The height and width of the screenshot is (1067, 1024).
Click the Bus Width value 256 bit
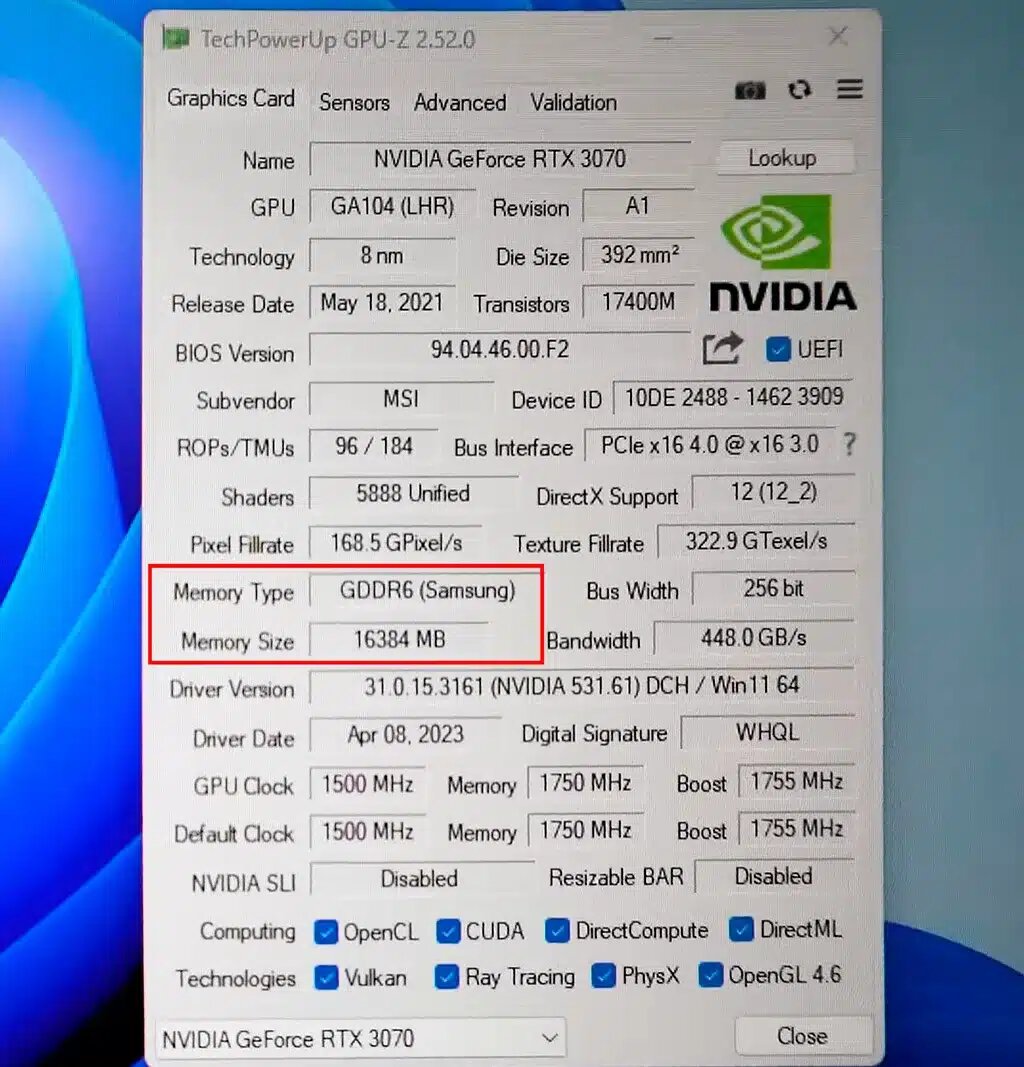coord(774,588)
